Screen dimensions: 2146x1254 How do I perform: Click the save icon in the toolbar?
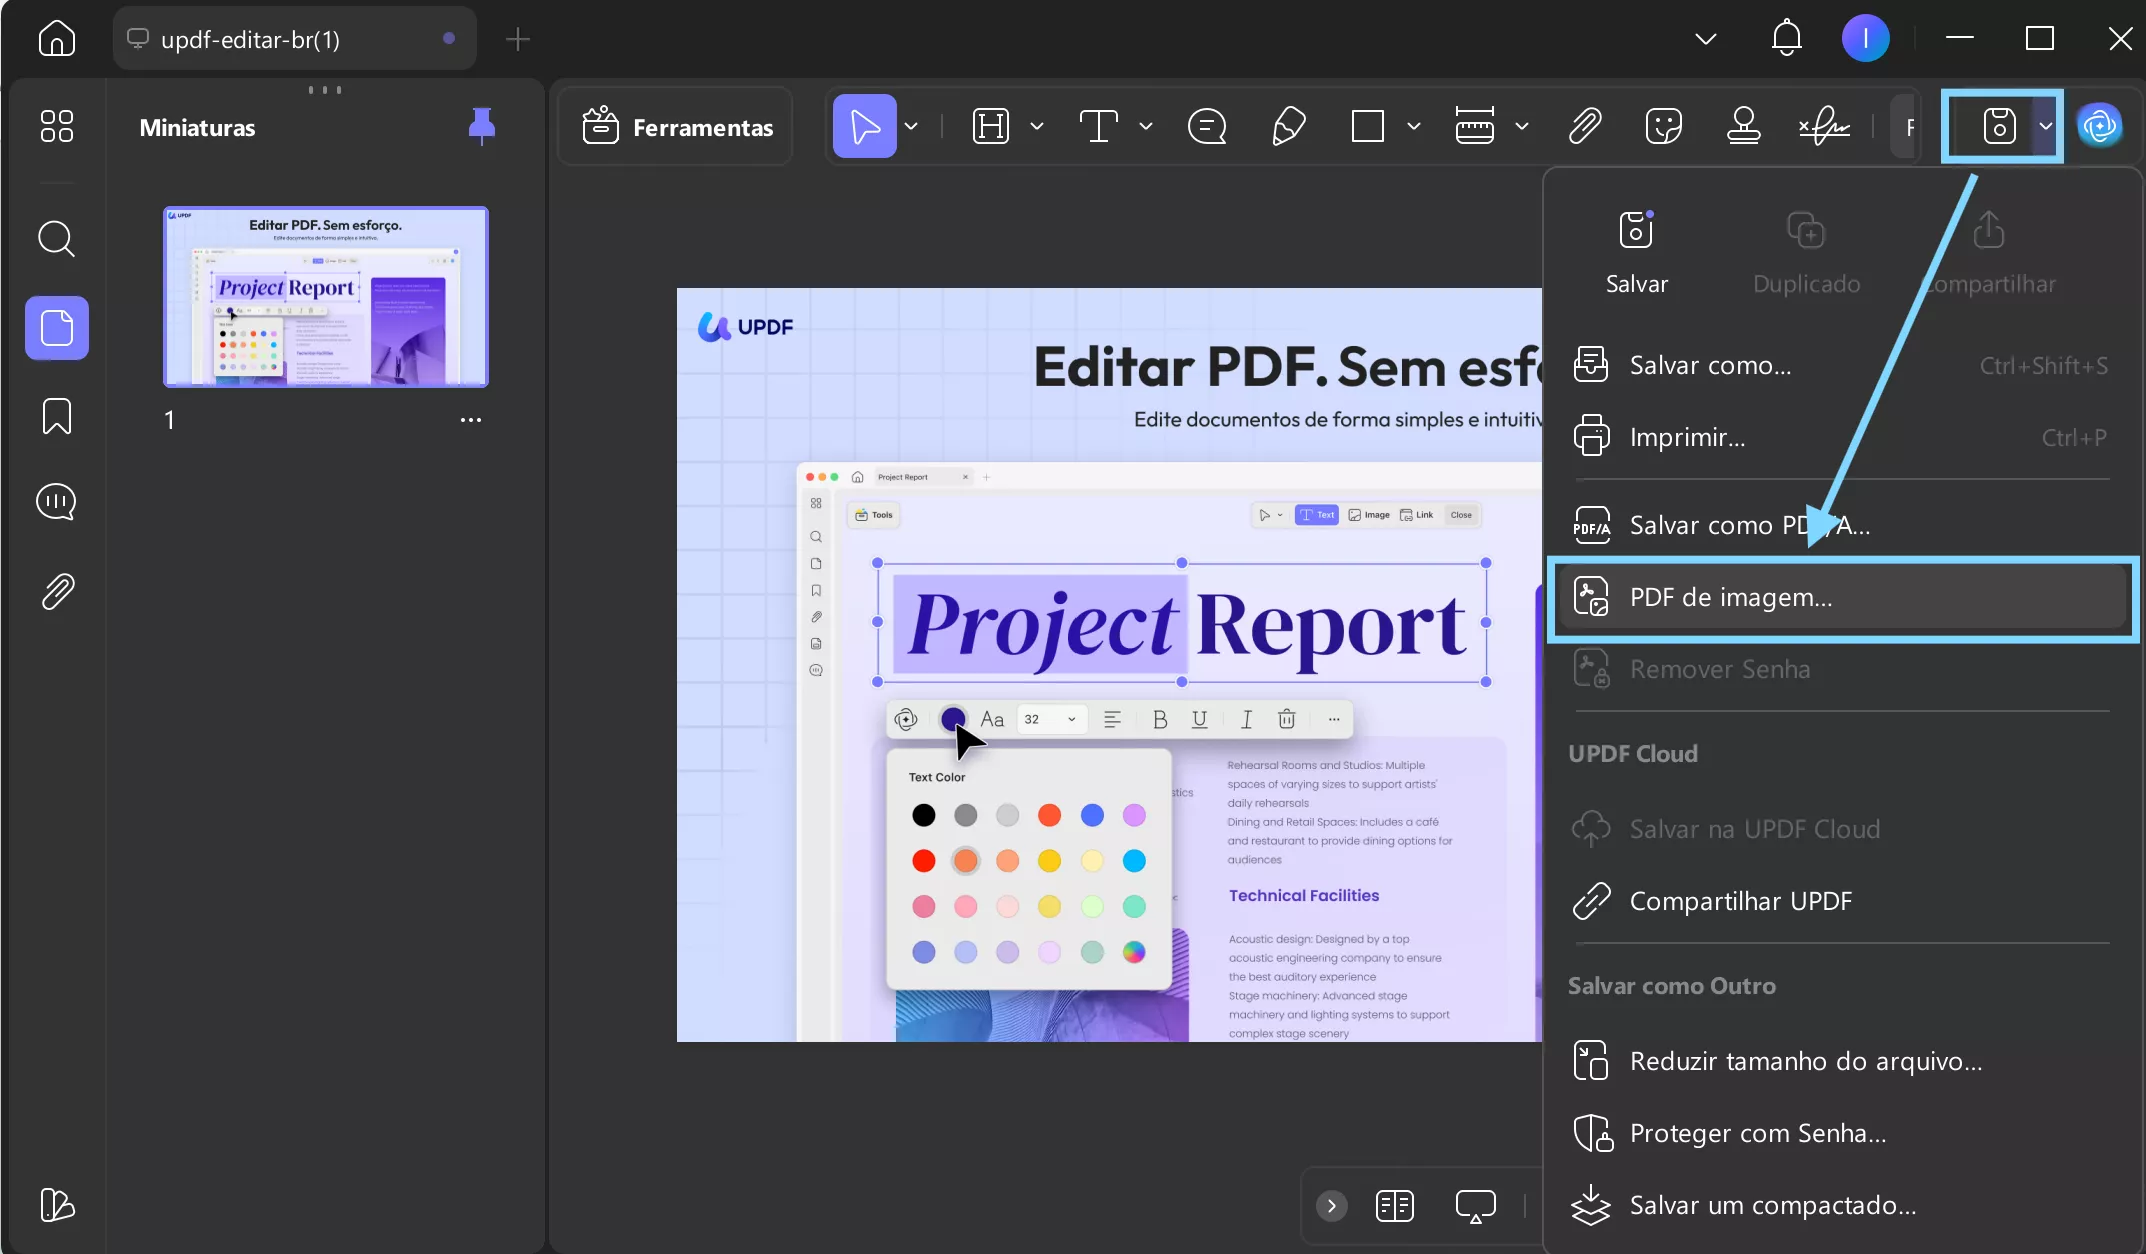coord(1999,126)
